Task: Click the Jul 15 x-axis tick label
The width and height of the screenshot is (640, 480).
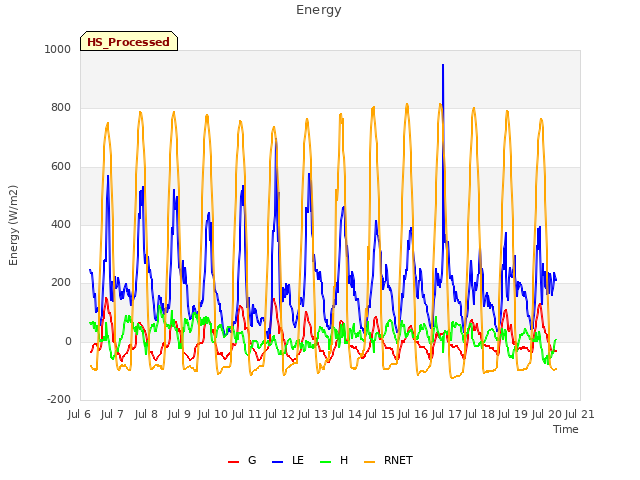Action: point(380,415)
